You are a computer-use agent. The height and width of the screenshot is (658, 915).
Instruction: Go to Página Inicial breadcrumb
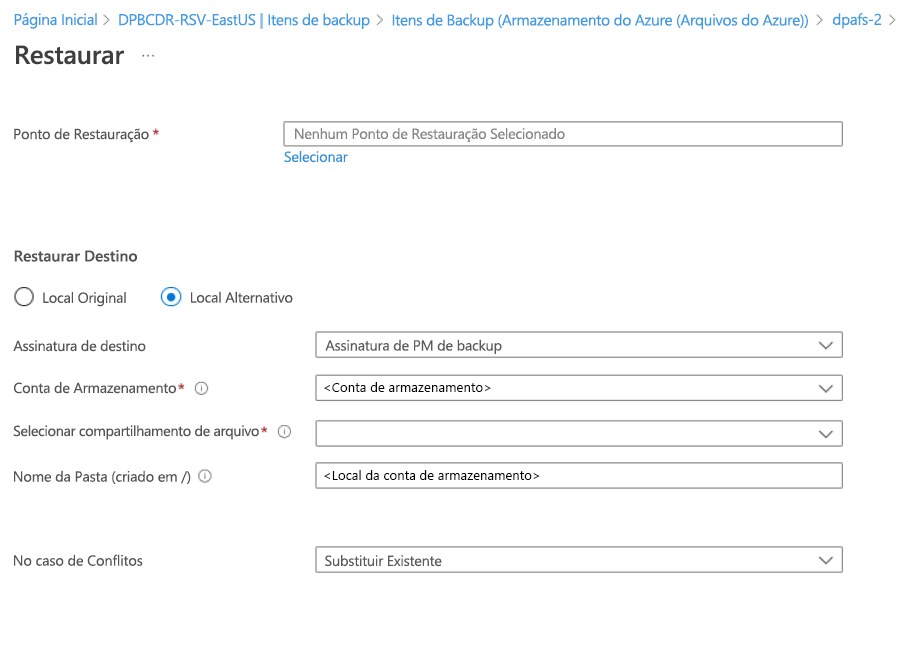point(55,20)
